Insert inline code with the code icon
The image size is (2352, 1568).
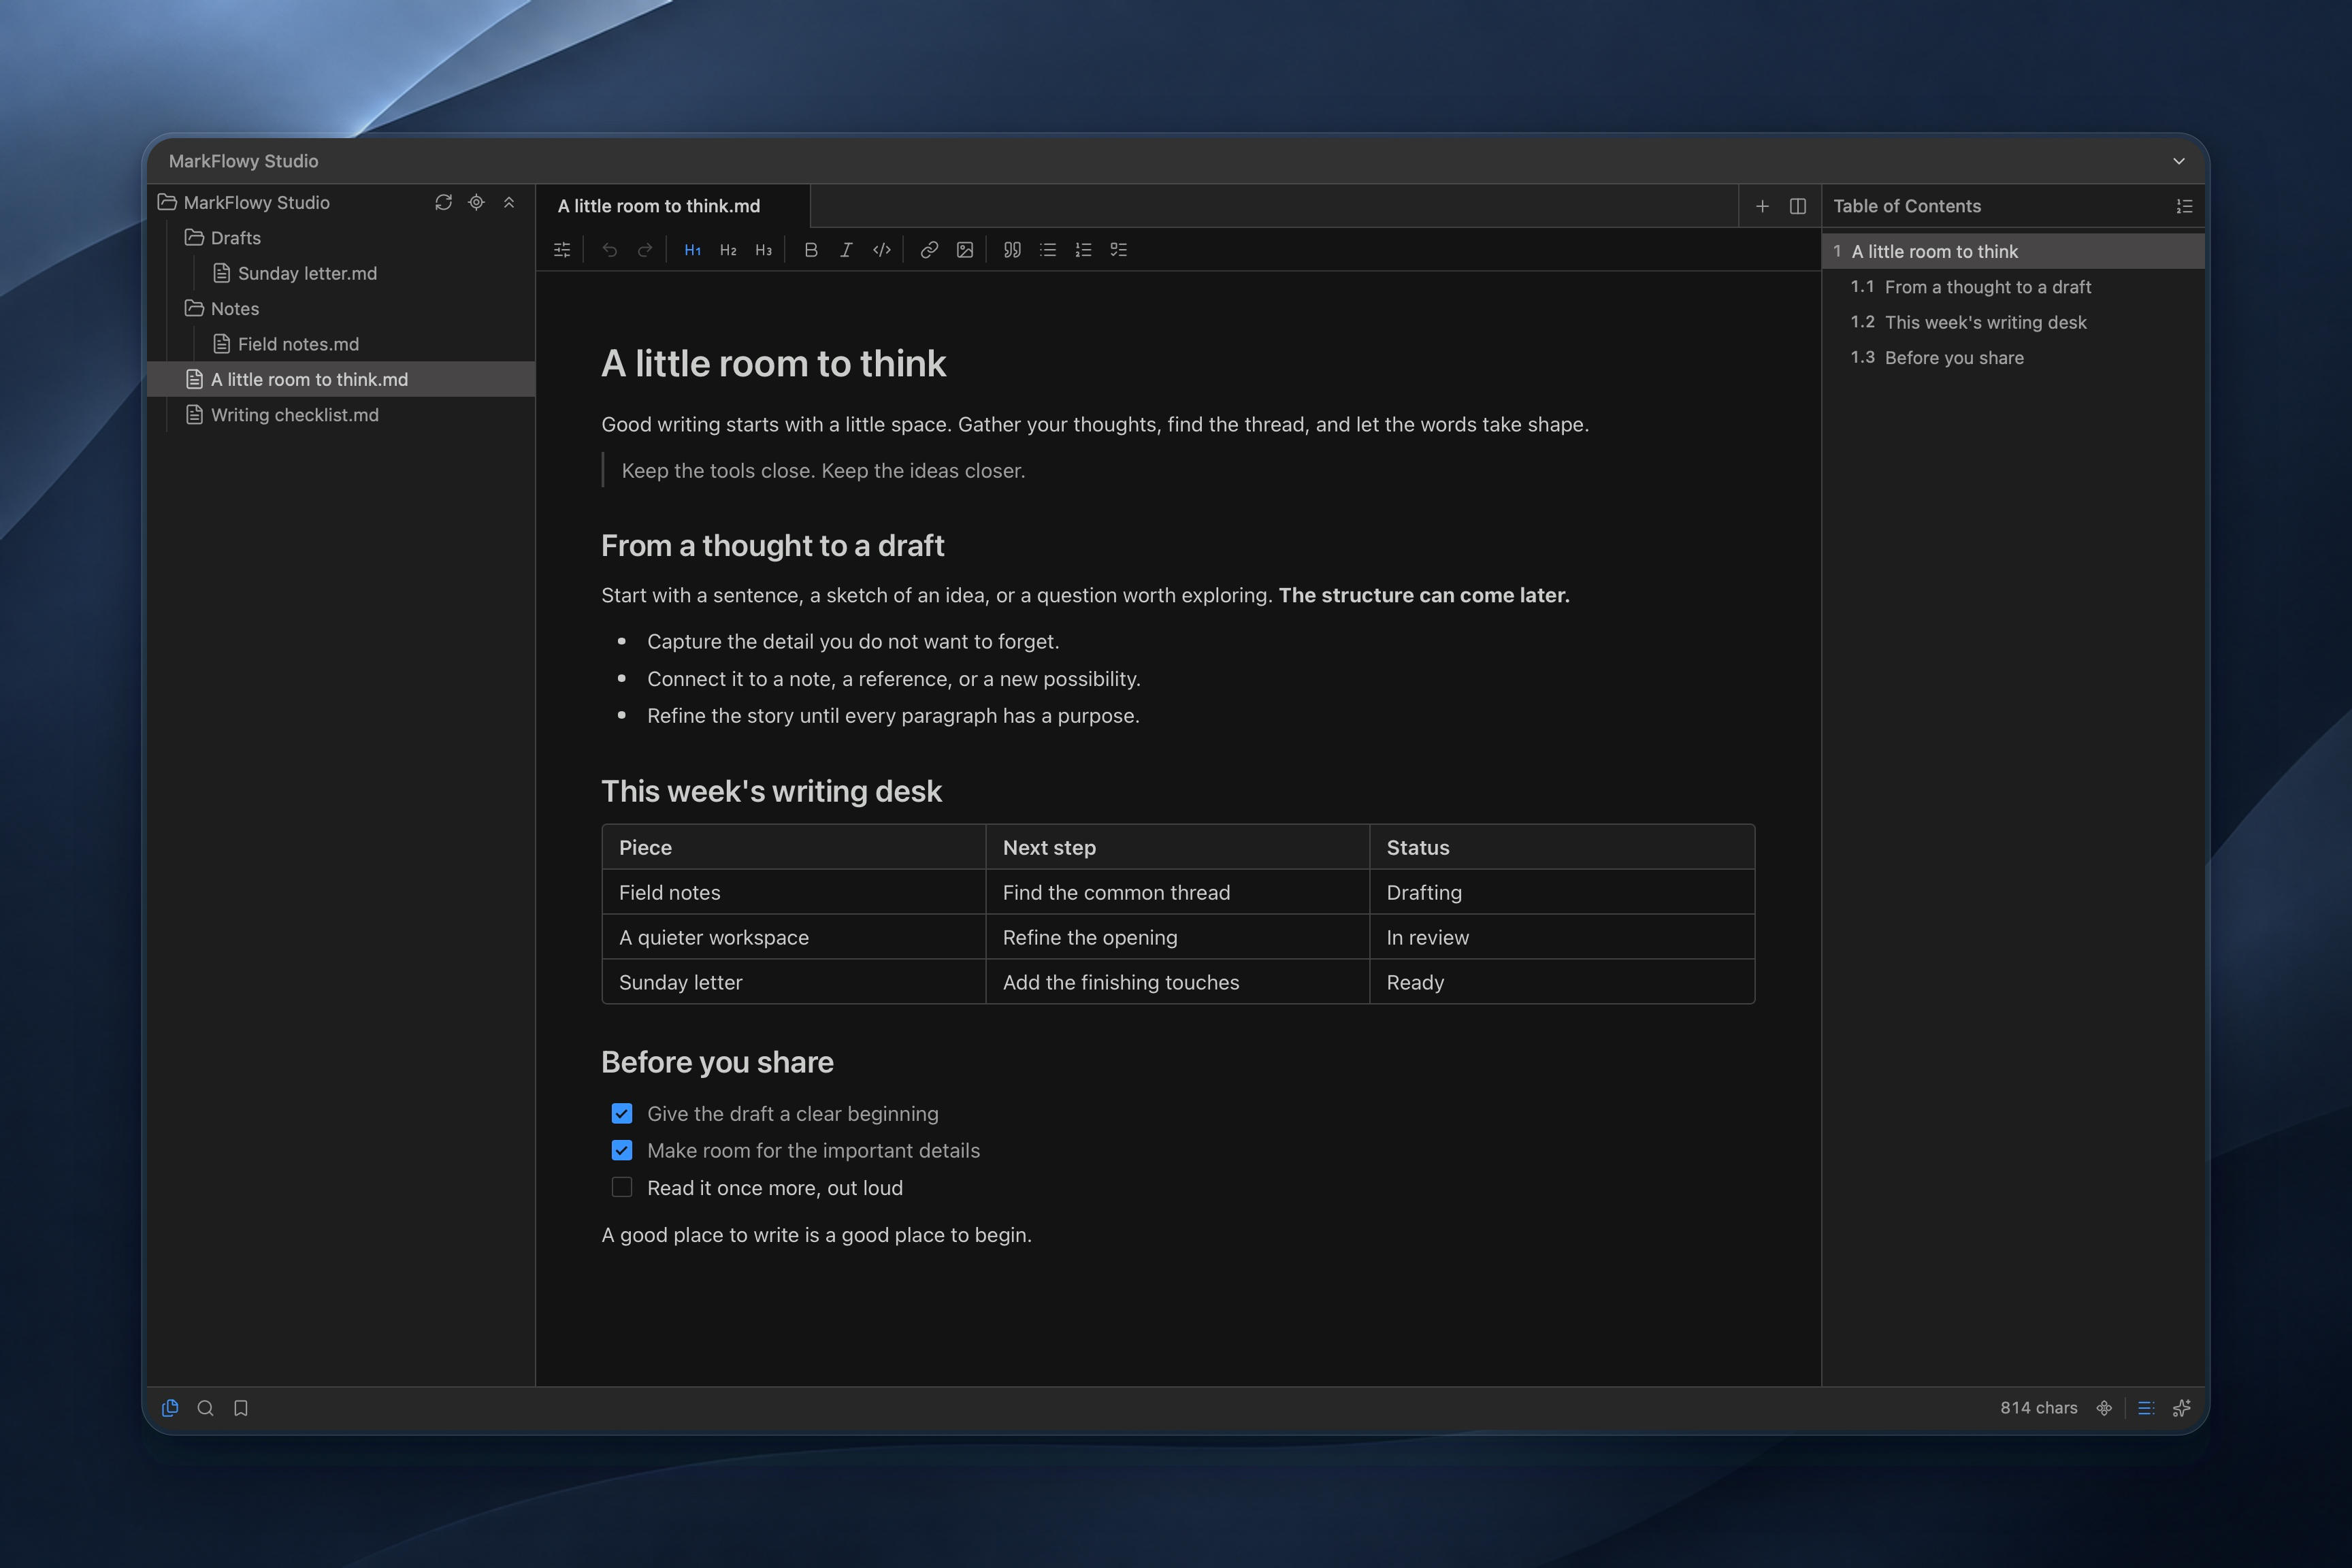(x=882, y=250)
